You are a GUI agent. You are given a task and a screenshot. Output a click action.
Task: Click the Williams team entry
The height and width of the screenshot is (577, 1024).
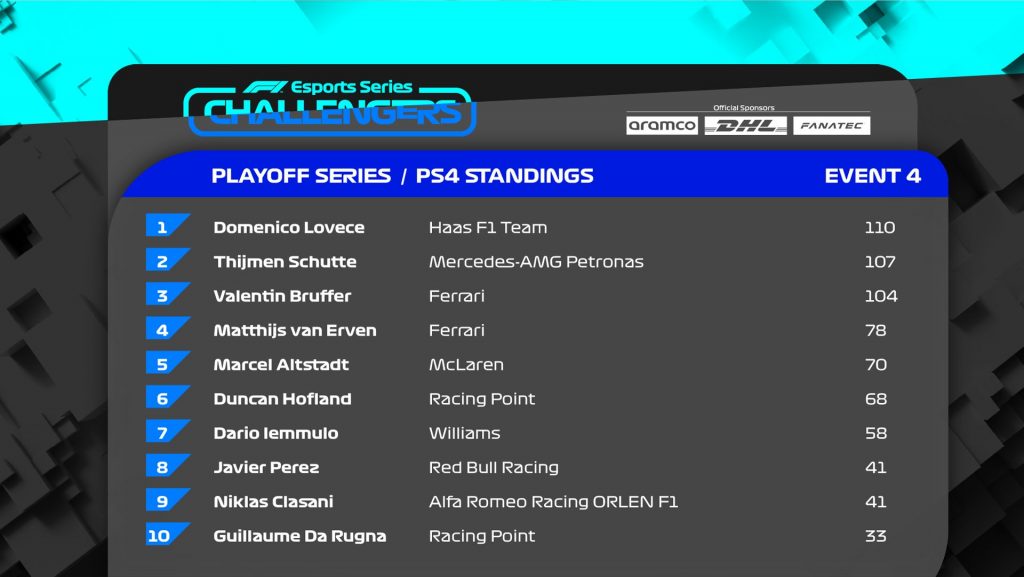tap(464, 433)
